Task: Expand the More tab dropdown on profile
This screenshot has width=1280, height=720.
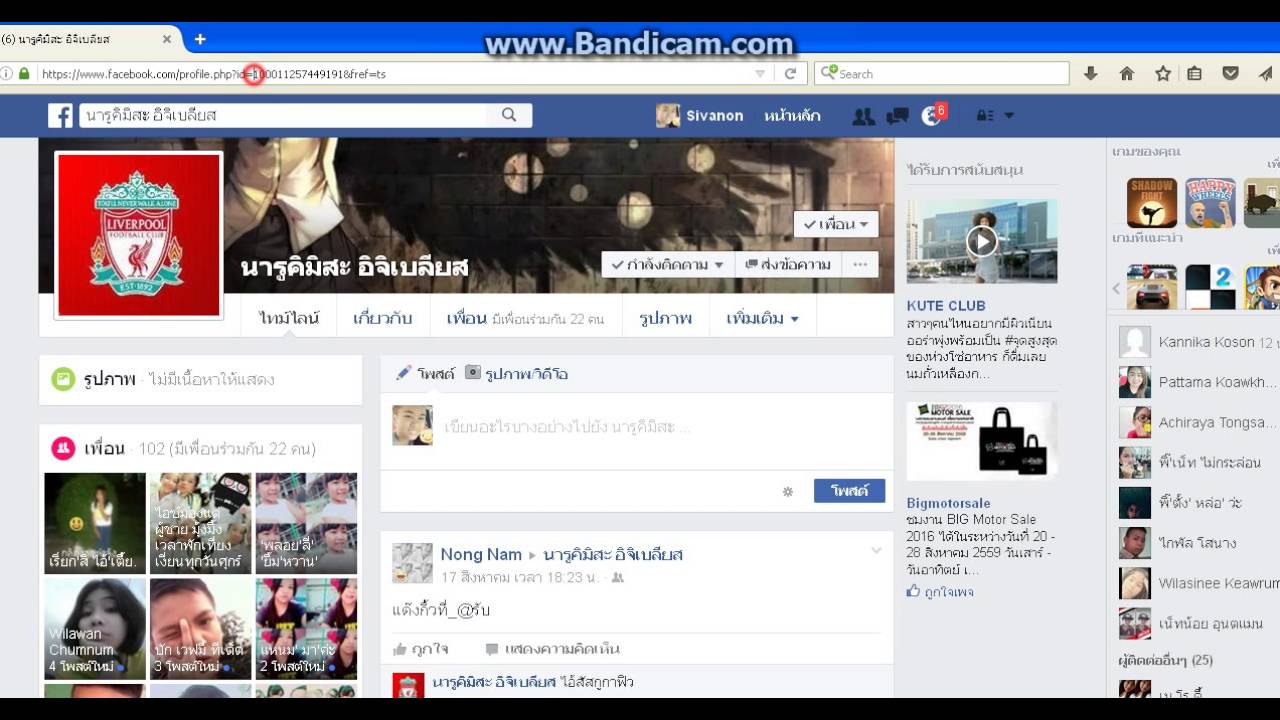Action: tap(762, 318)
